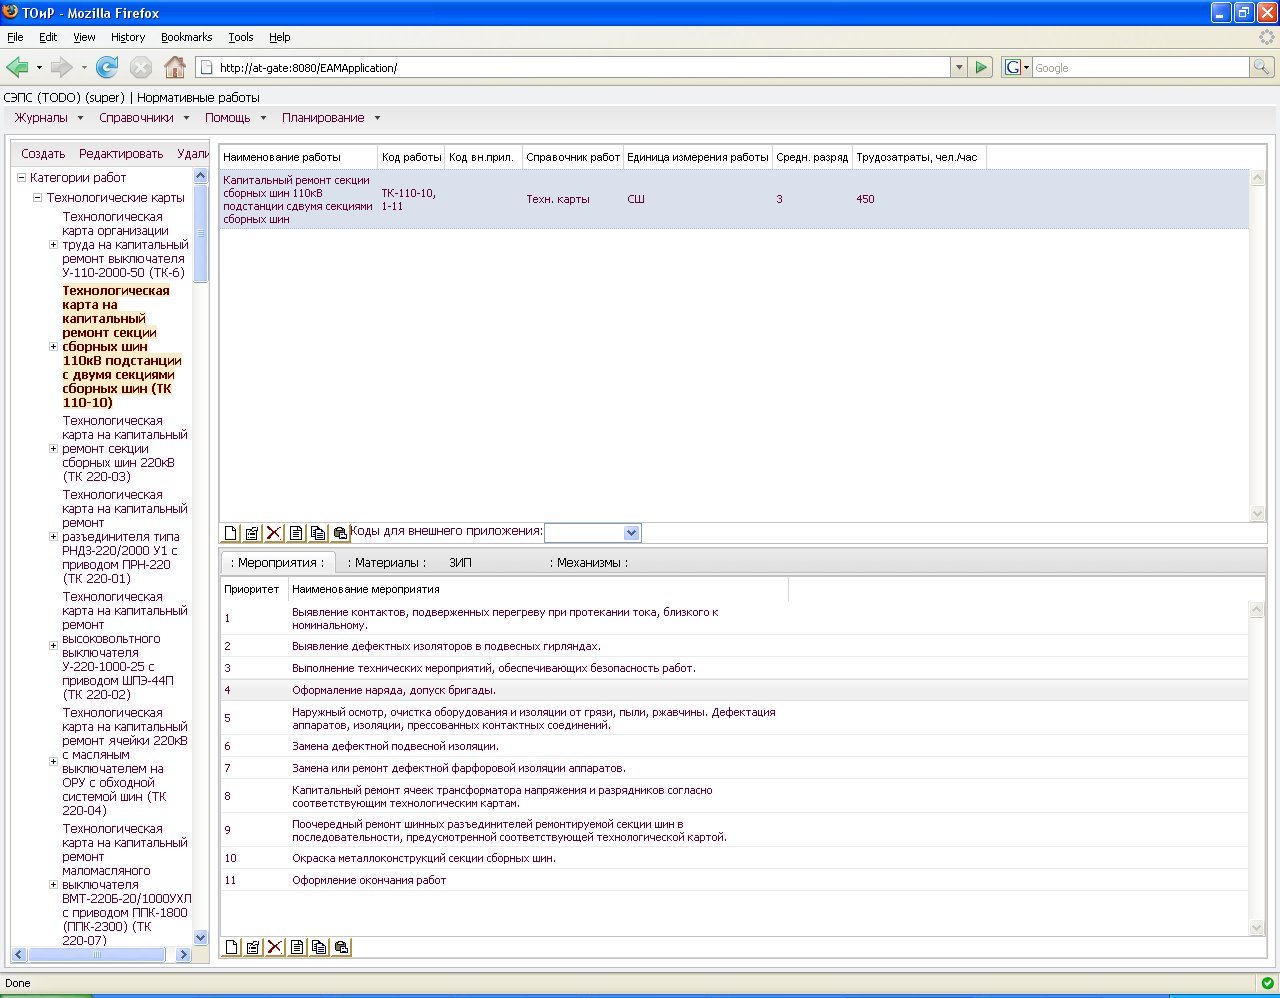1280x998 pixels.
Task: Expand the ТК 220-03 tree node
Action: (54, 448)
